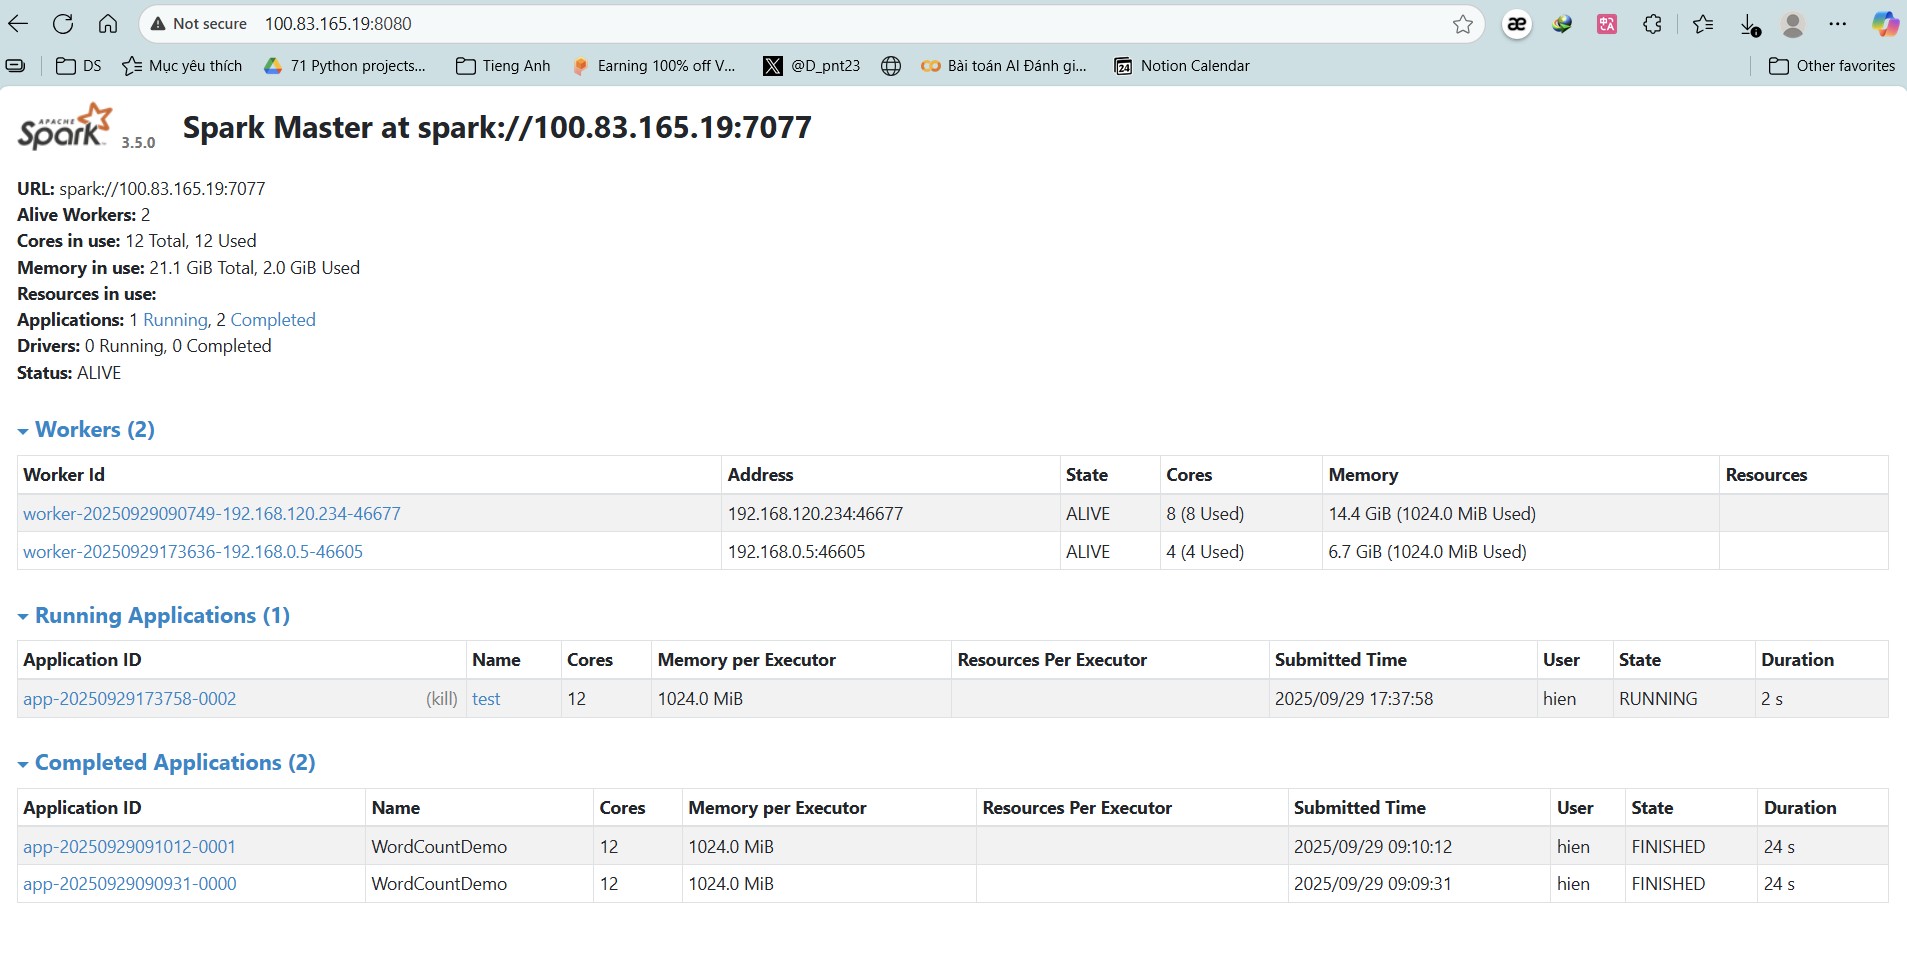Image resolution: width=1907 pixels, height=963 pixels.
Task: Open the Copilot icon in toolbar
Action: [1885, 24]
